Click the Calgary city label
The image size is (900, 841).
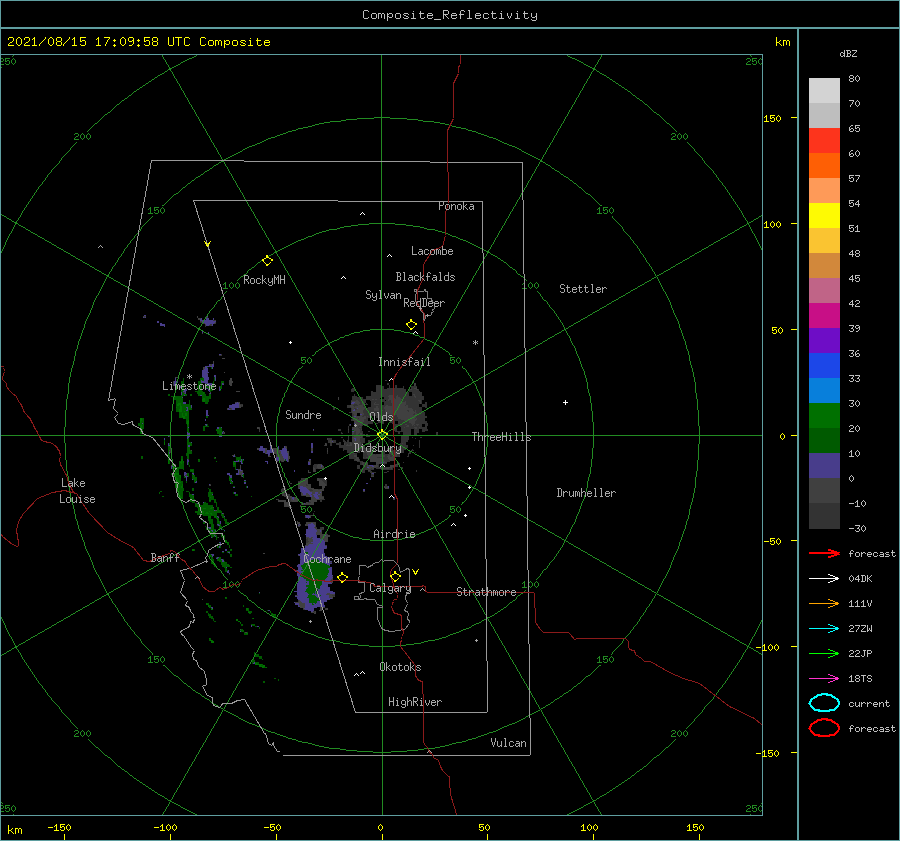click(390, 588)
